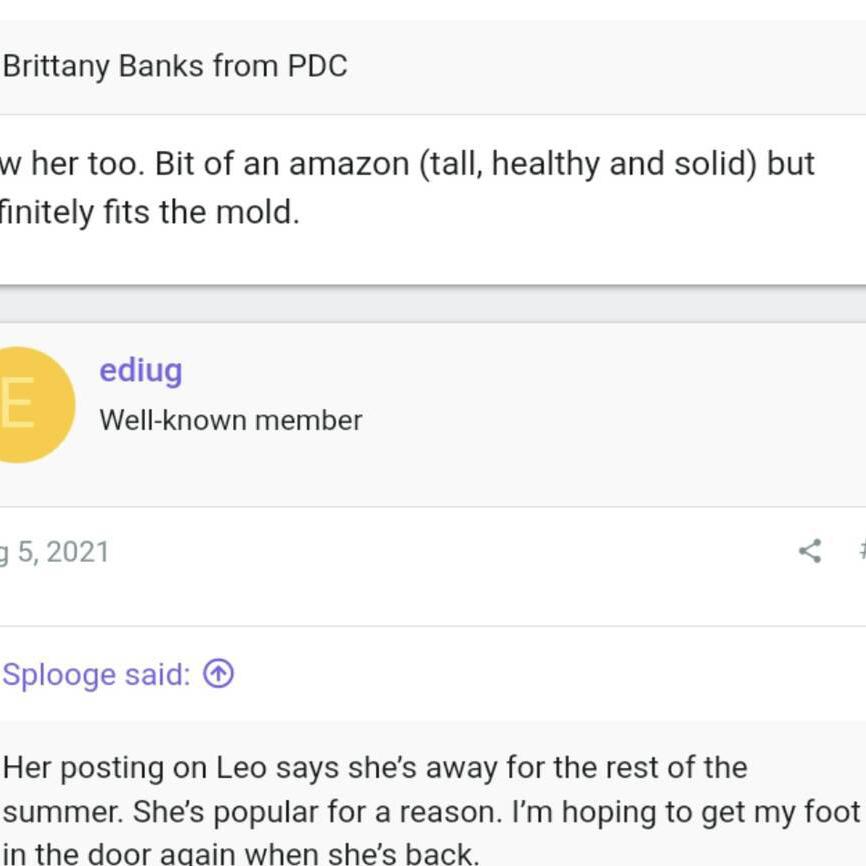
Task: Click the quote line 'Her posting on Leo'
Action: tap(376, 768)
